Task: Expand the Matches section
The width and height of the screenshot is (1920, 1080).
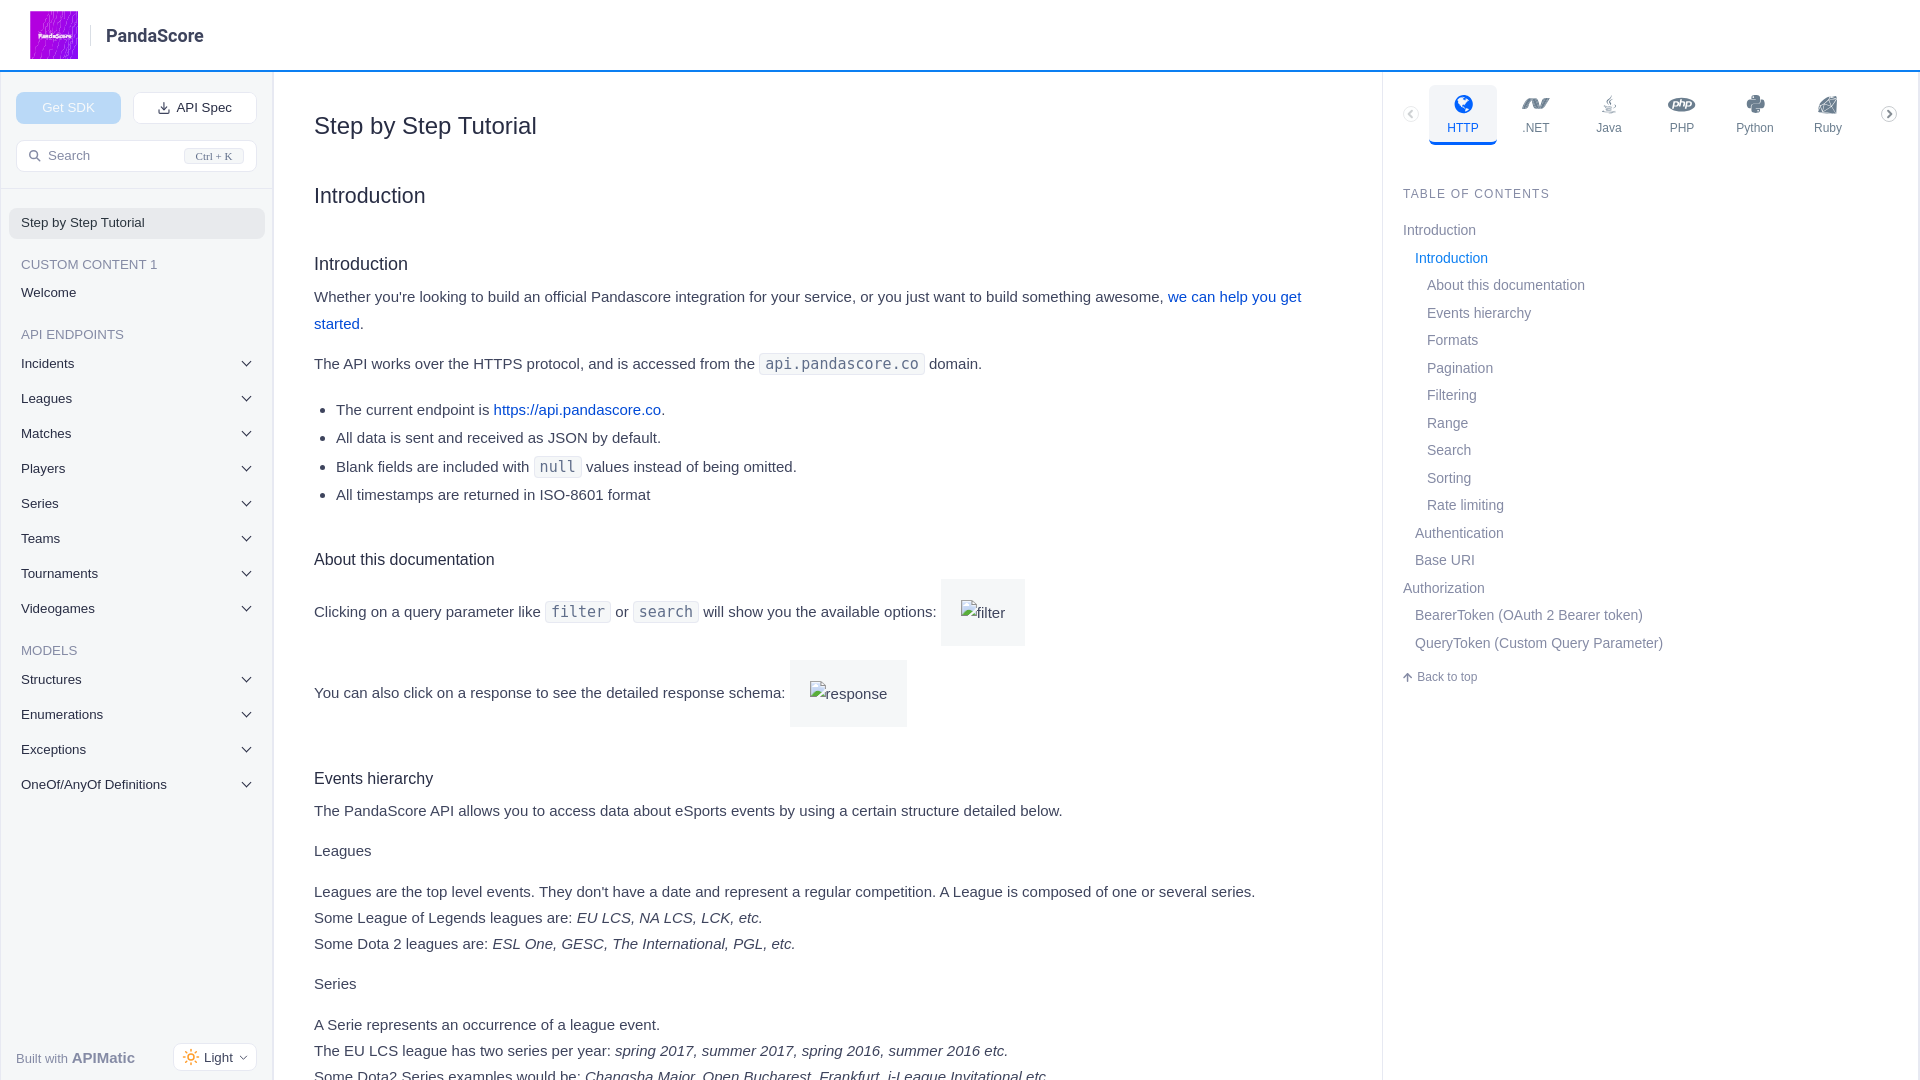Action: pyautogui.click(x=137, y=434)
